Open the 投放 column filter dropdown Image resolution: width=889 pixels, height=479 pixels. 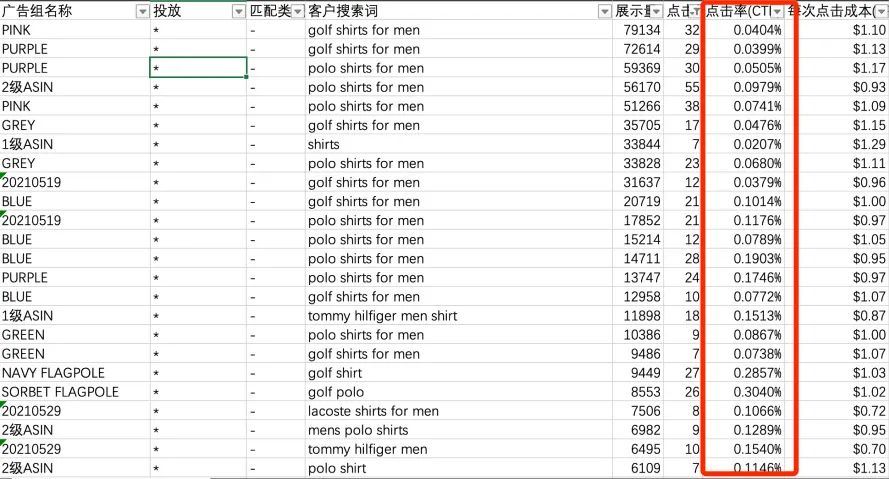pos(239,11)
